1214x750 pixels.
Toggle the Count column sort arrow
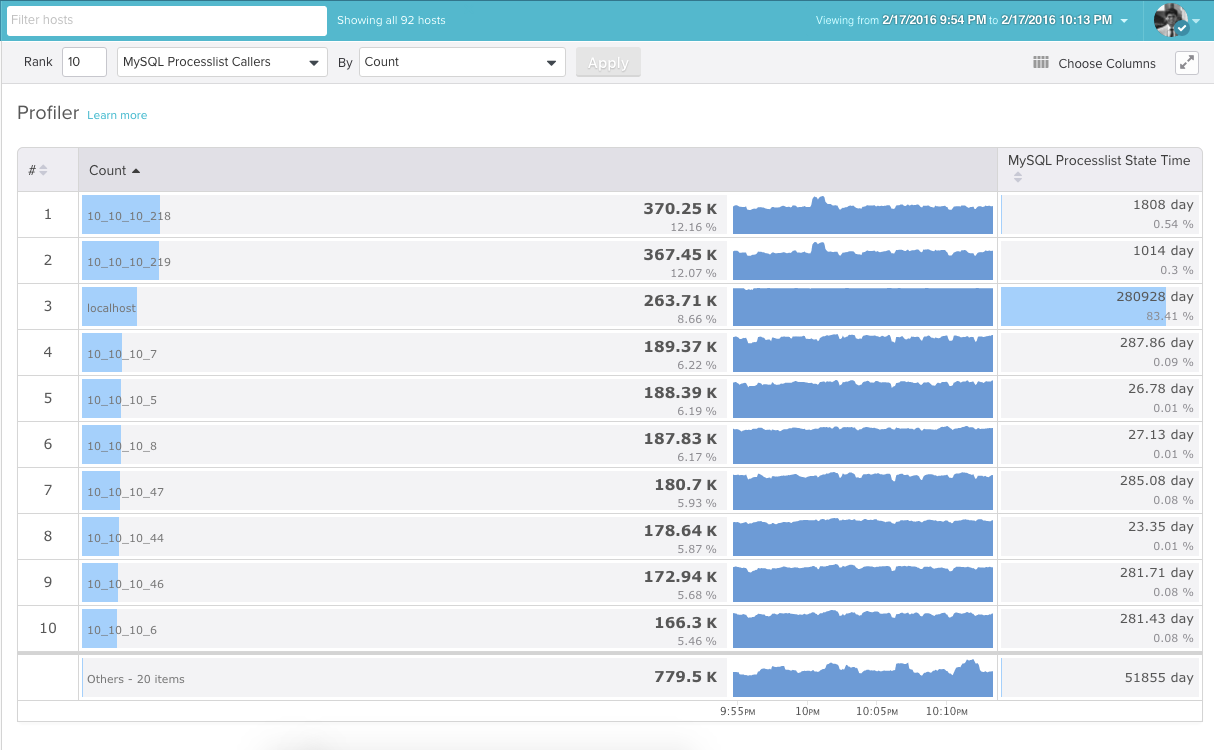136,171
